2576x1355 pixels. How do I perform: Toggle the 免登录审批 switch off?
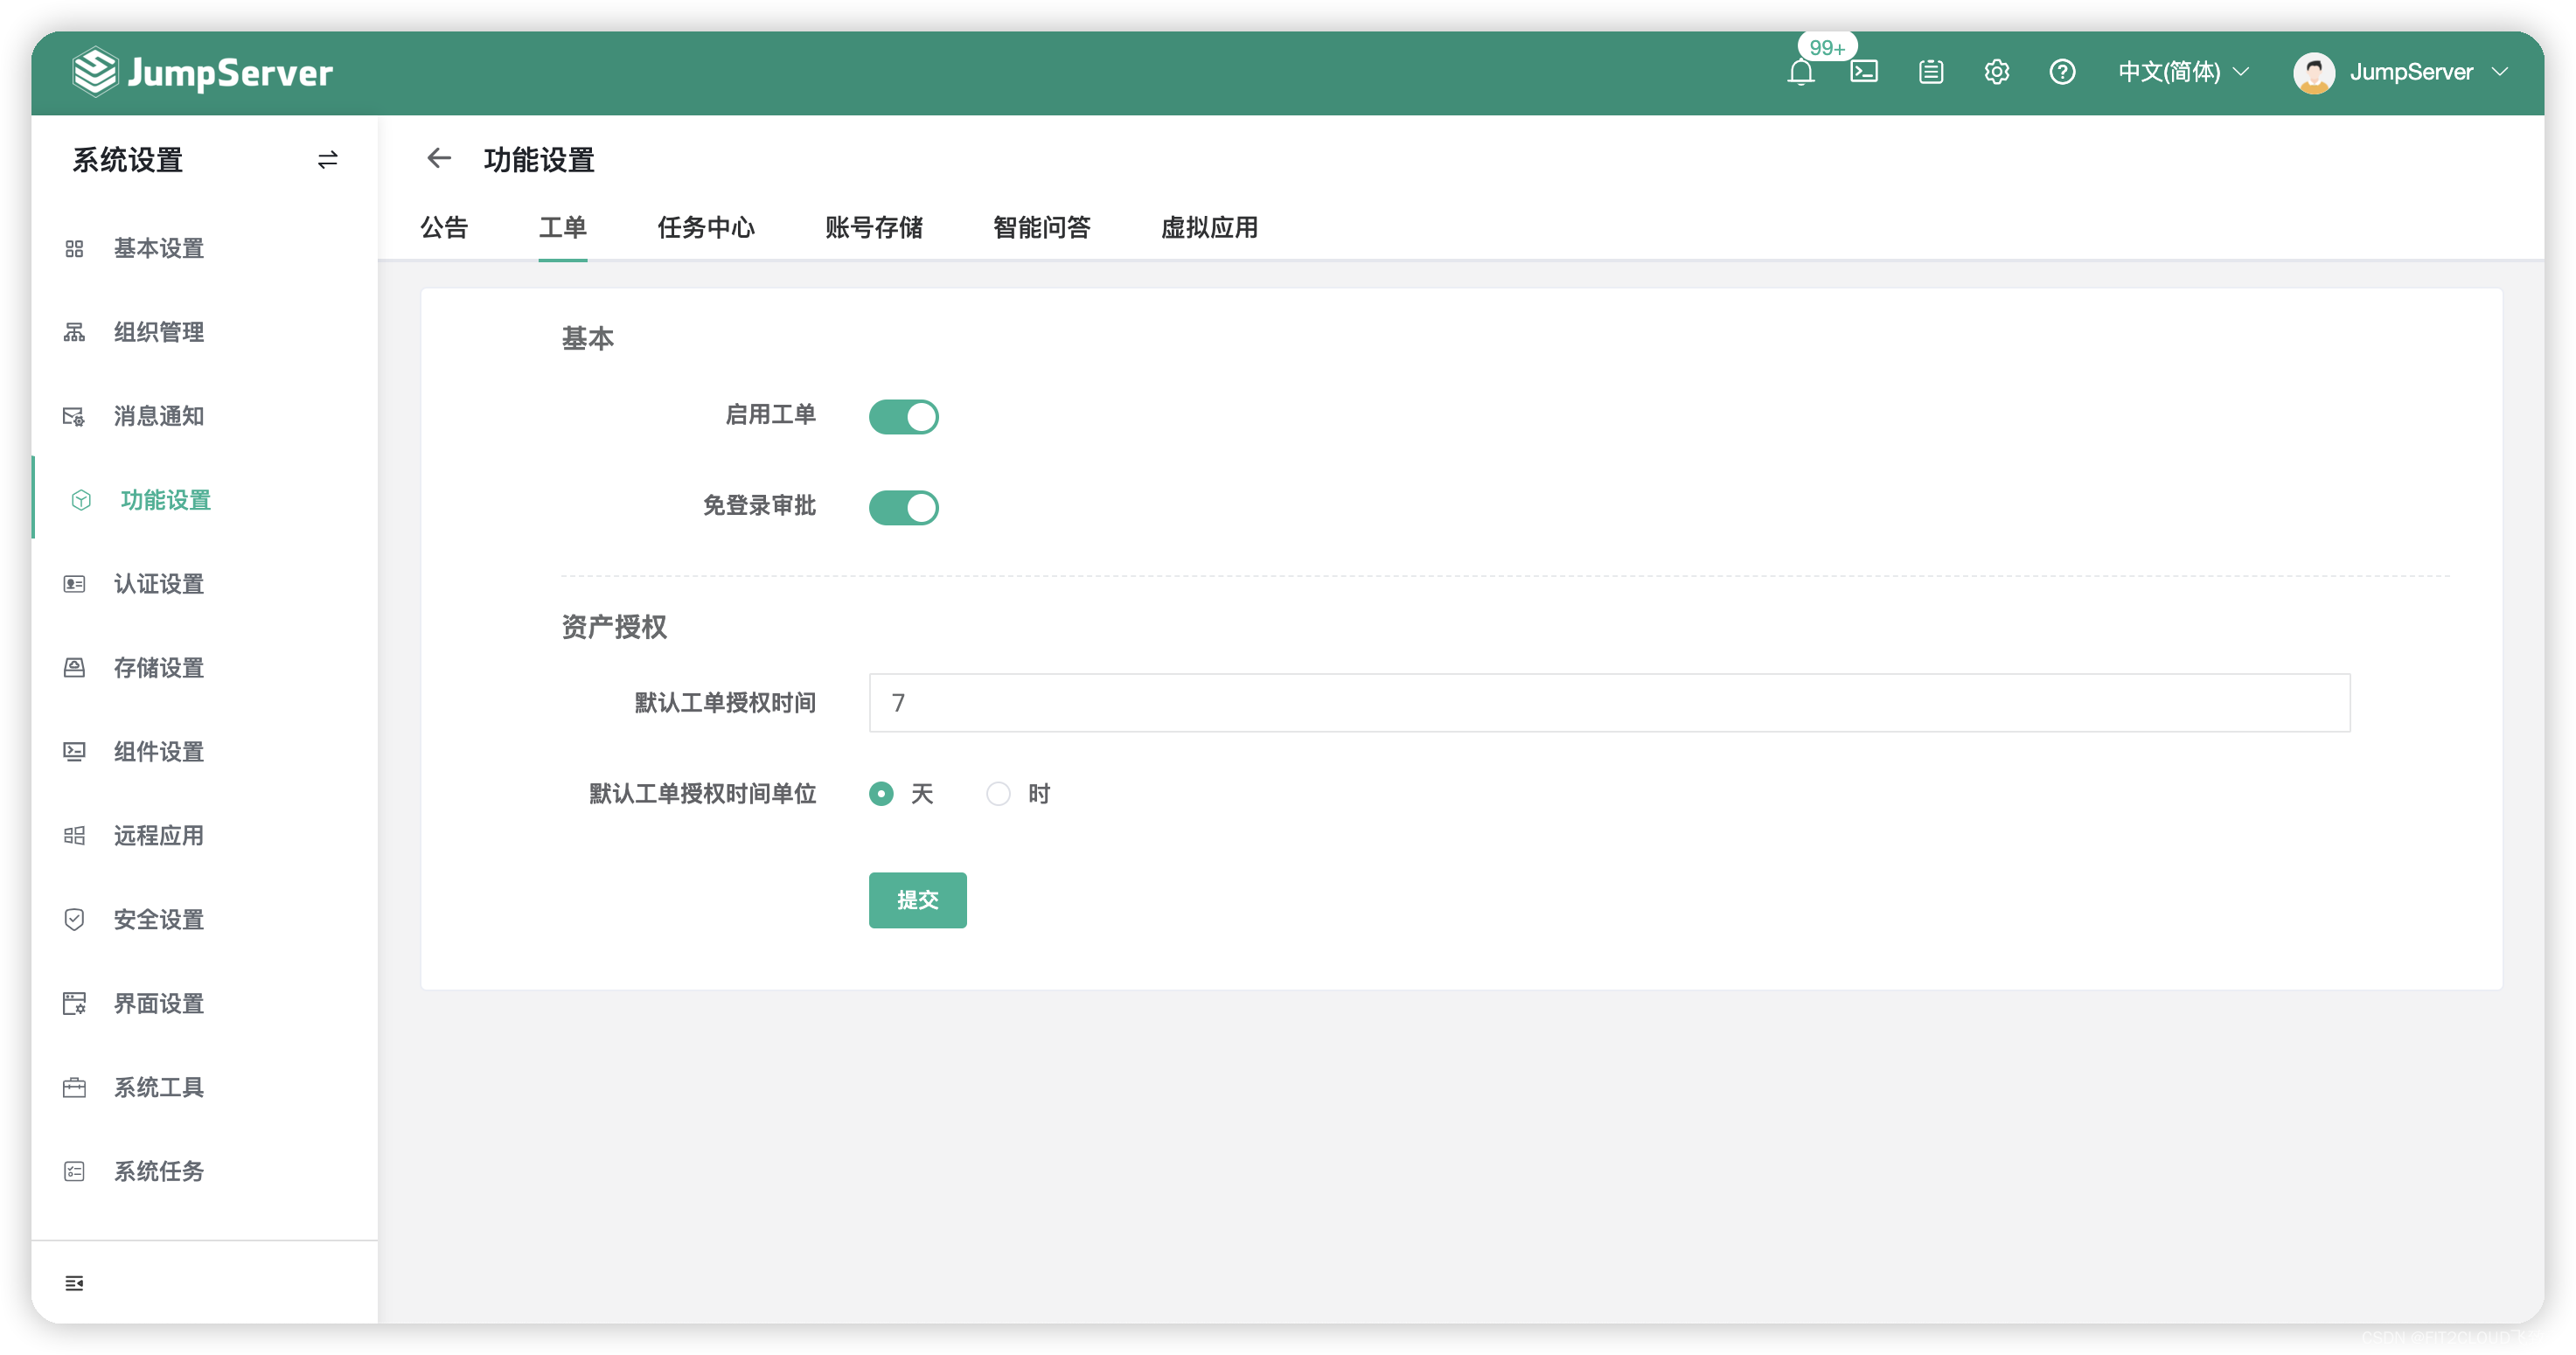pyautogui.click(x=905, y=504)
